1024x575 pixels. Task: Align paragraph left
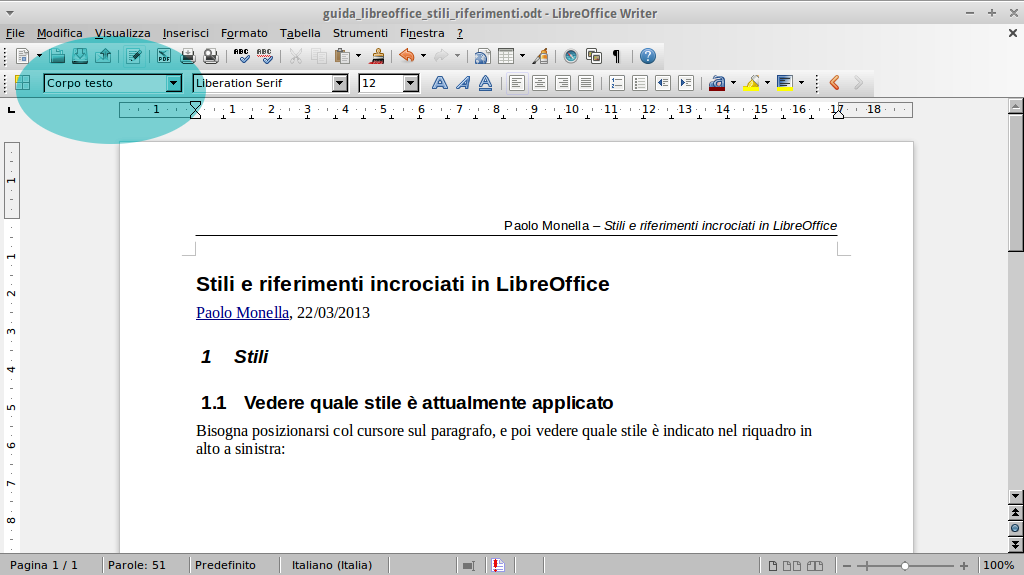tap(517, 83)
